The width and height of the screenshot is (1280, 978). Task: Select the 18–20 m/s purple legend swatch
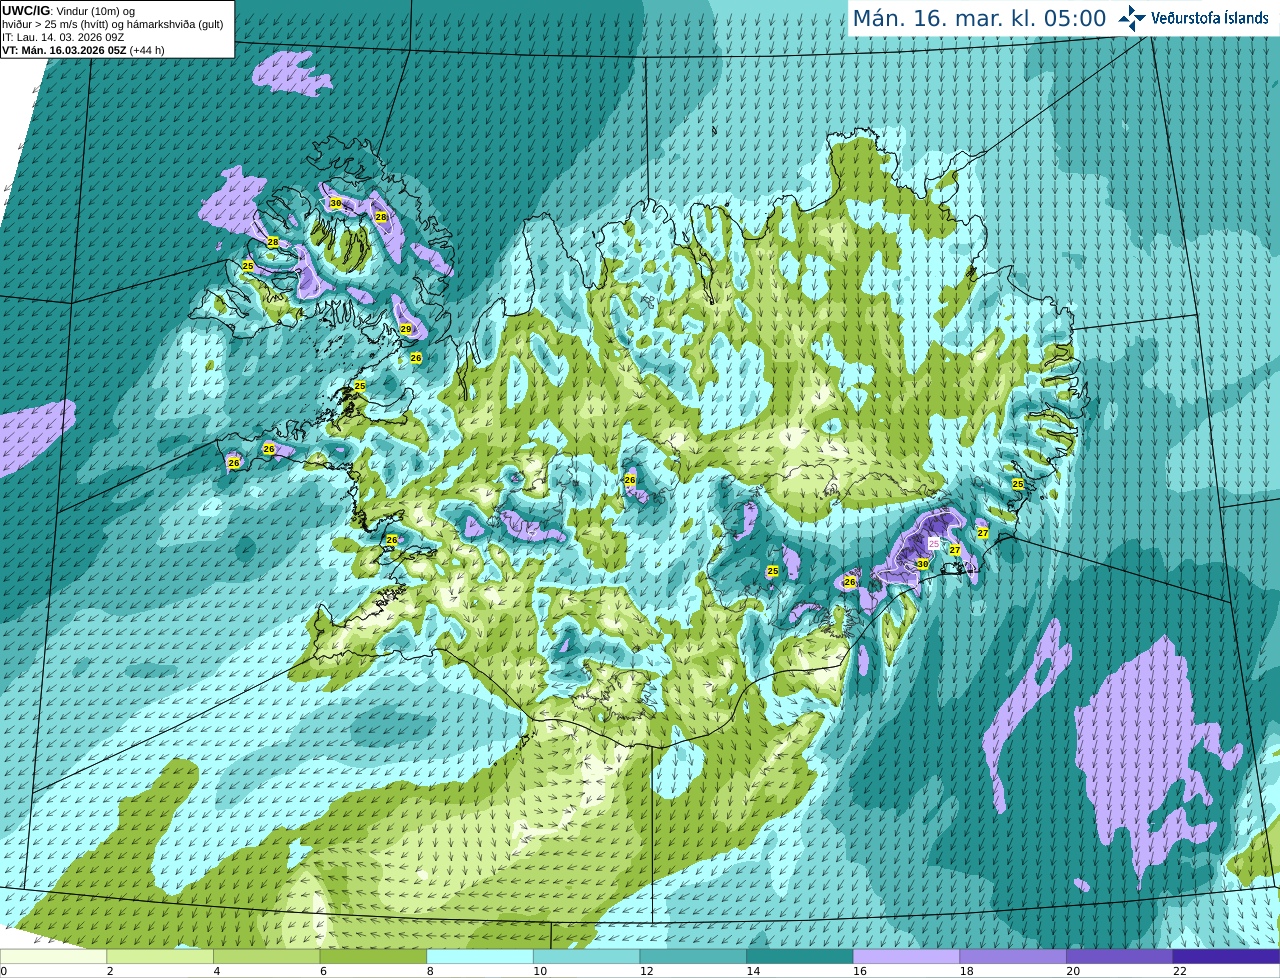point(1013,957)
